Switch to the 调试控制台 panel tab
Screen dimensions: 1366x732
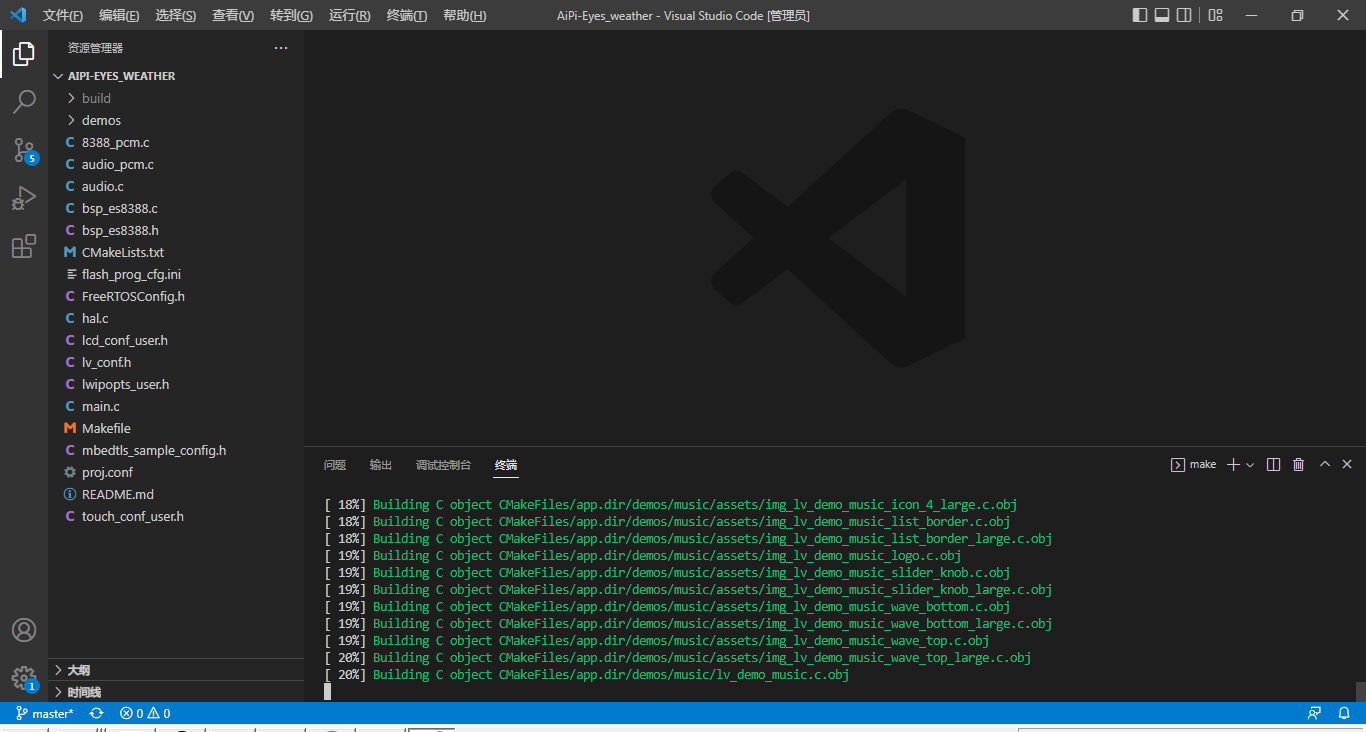[443, 465]
